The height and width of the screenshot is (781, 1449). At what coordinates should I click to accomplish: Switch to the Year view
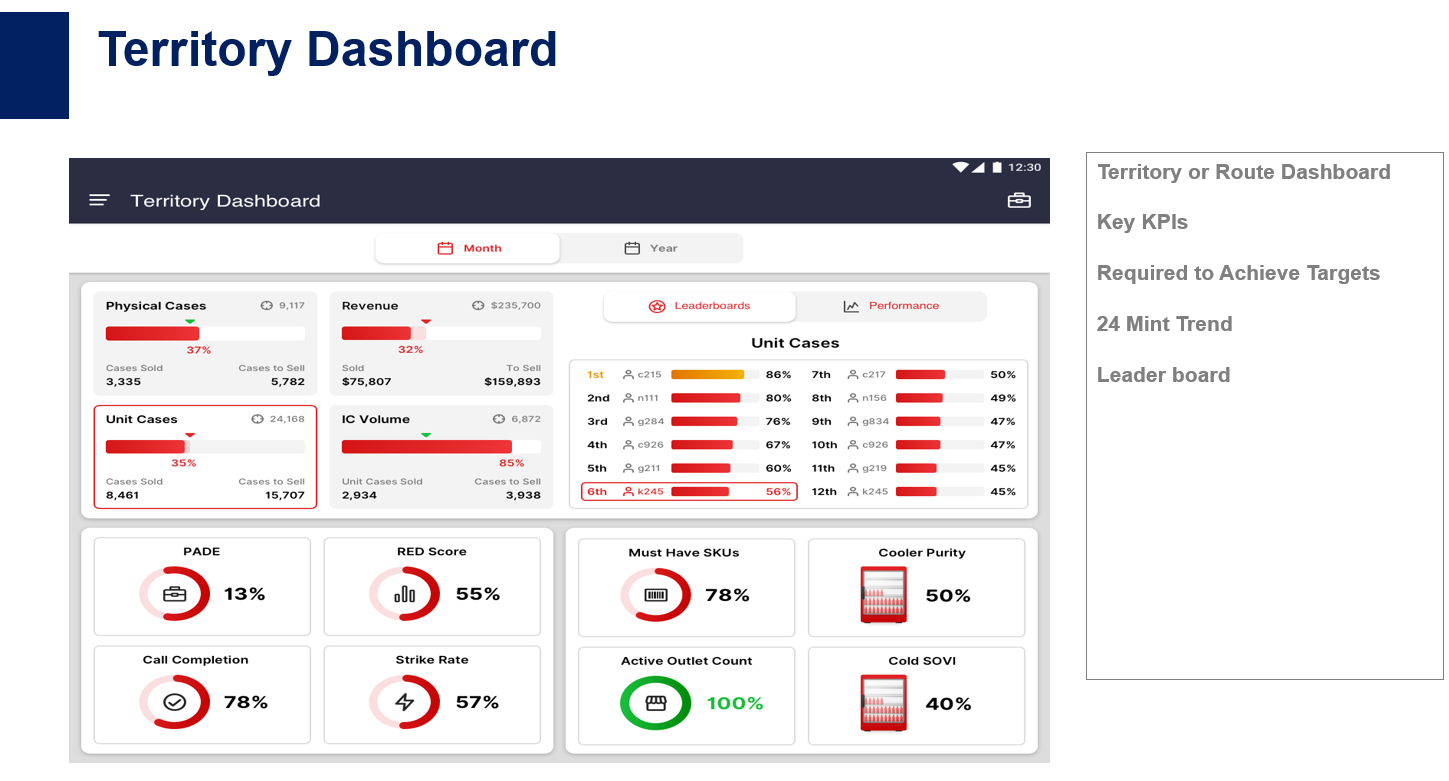tap(651, 248)
